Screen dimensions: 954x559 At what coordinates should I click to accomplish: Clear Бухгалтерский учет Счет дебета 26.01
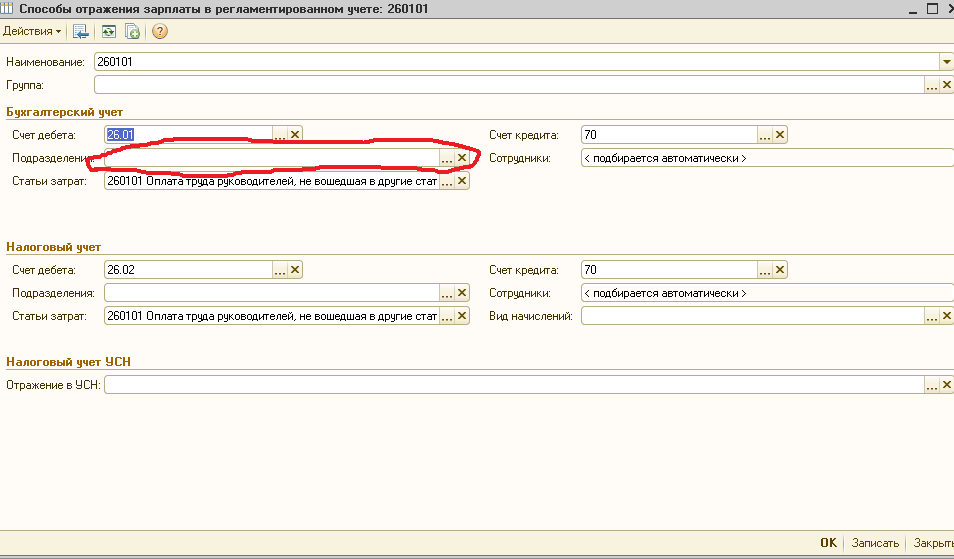[x=294, y=135]
